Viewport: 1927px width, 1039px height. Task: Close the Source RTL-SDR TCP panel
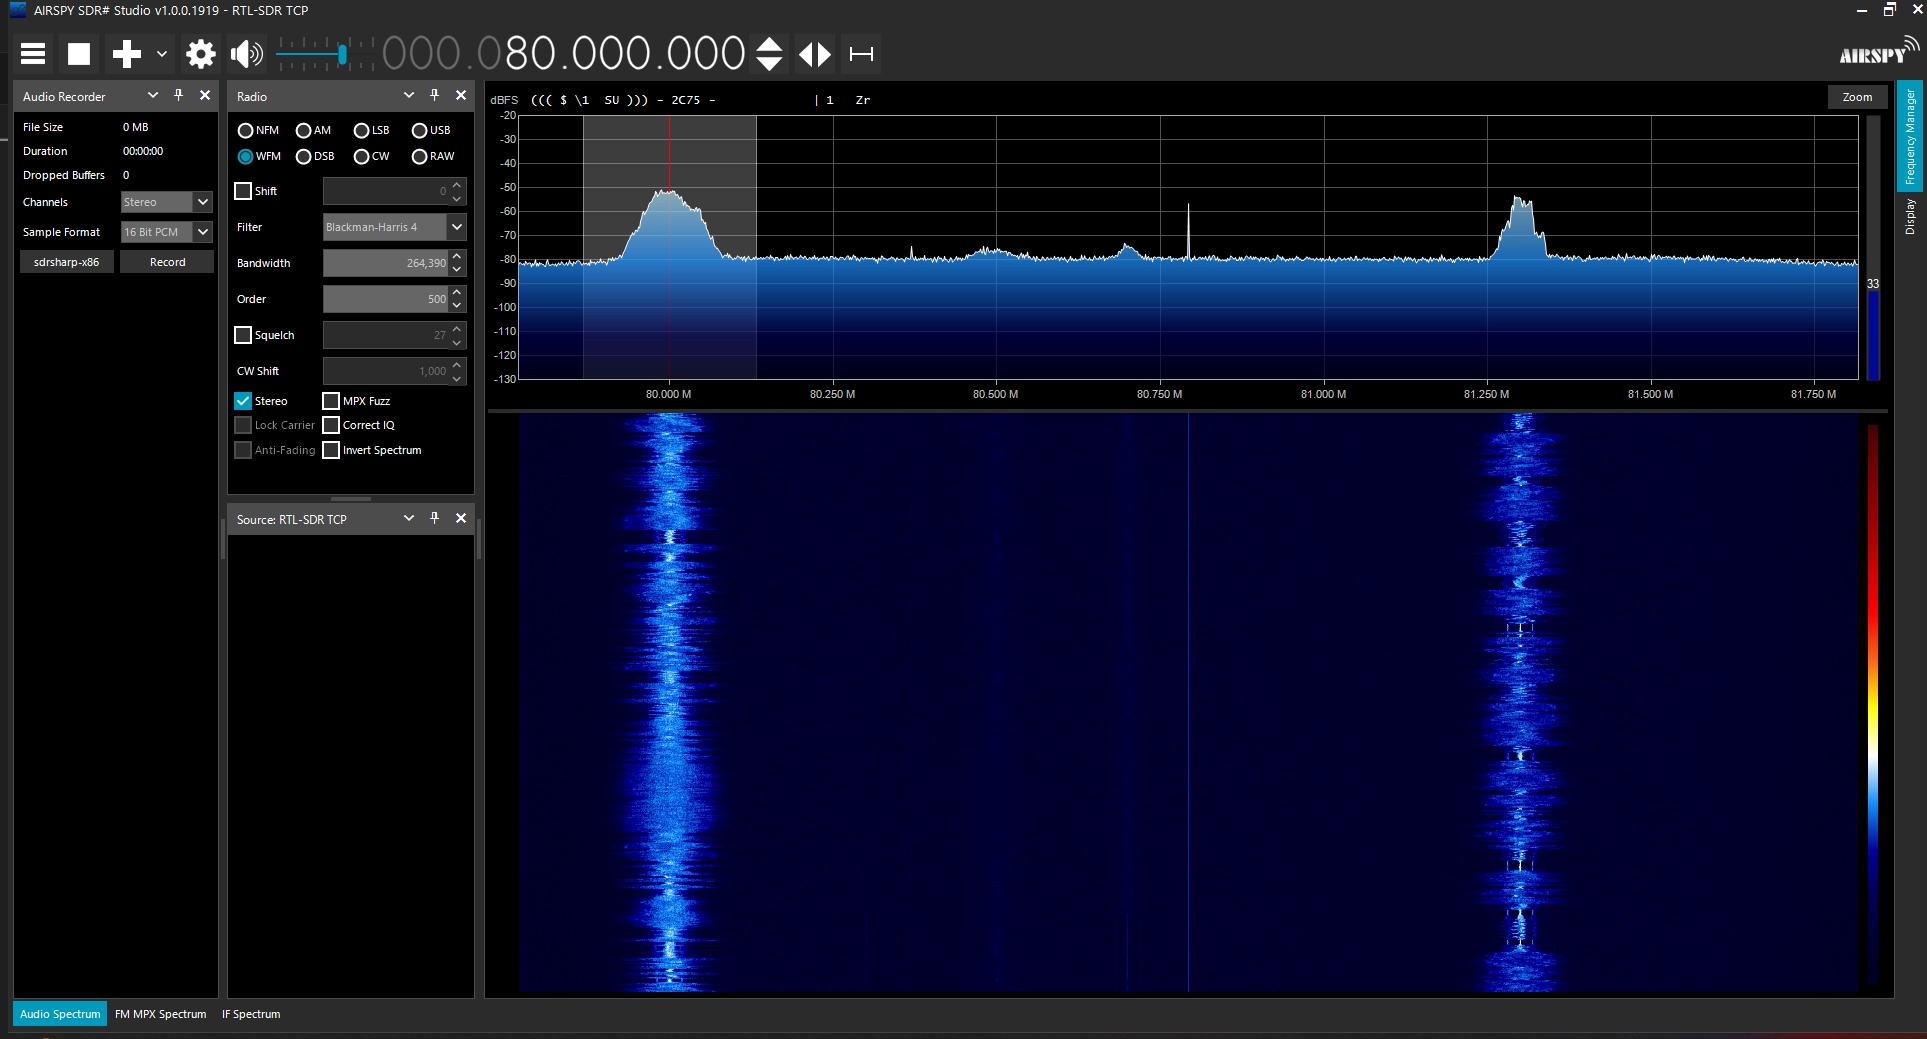coord(461,518)
